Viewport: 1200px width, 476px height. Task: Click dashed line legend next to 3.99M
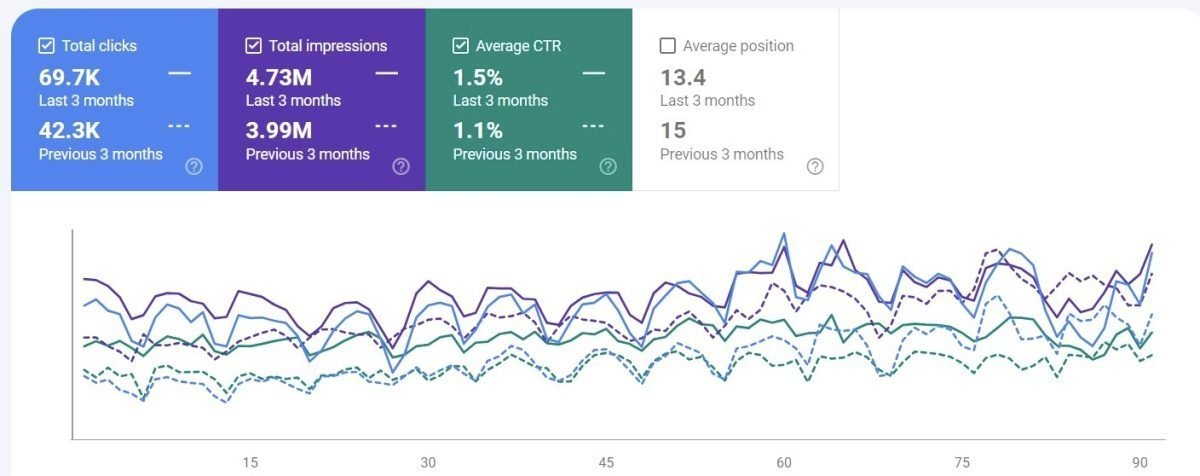(x=386, y=126)
